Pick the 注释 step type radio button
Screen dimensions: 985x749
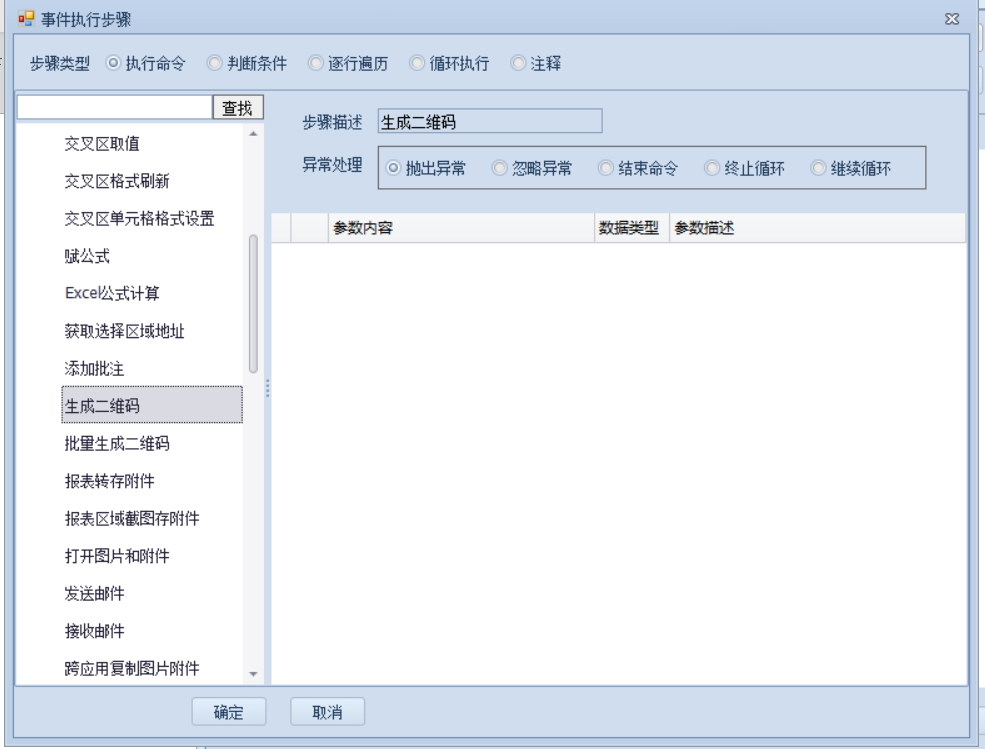coord(518,63)
